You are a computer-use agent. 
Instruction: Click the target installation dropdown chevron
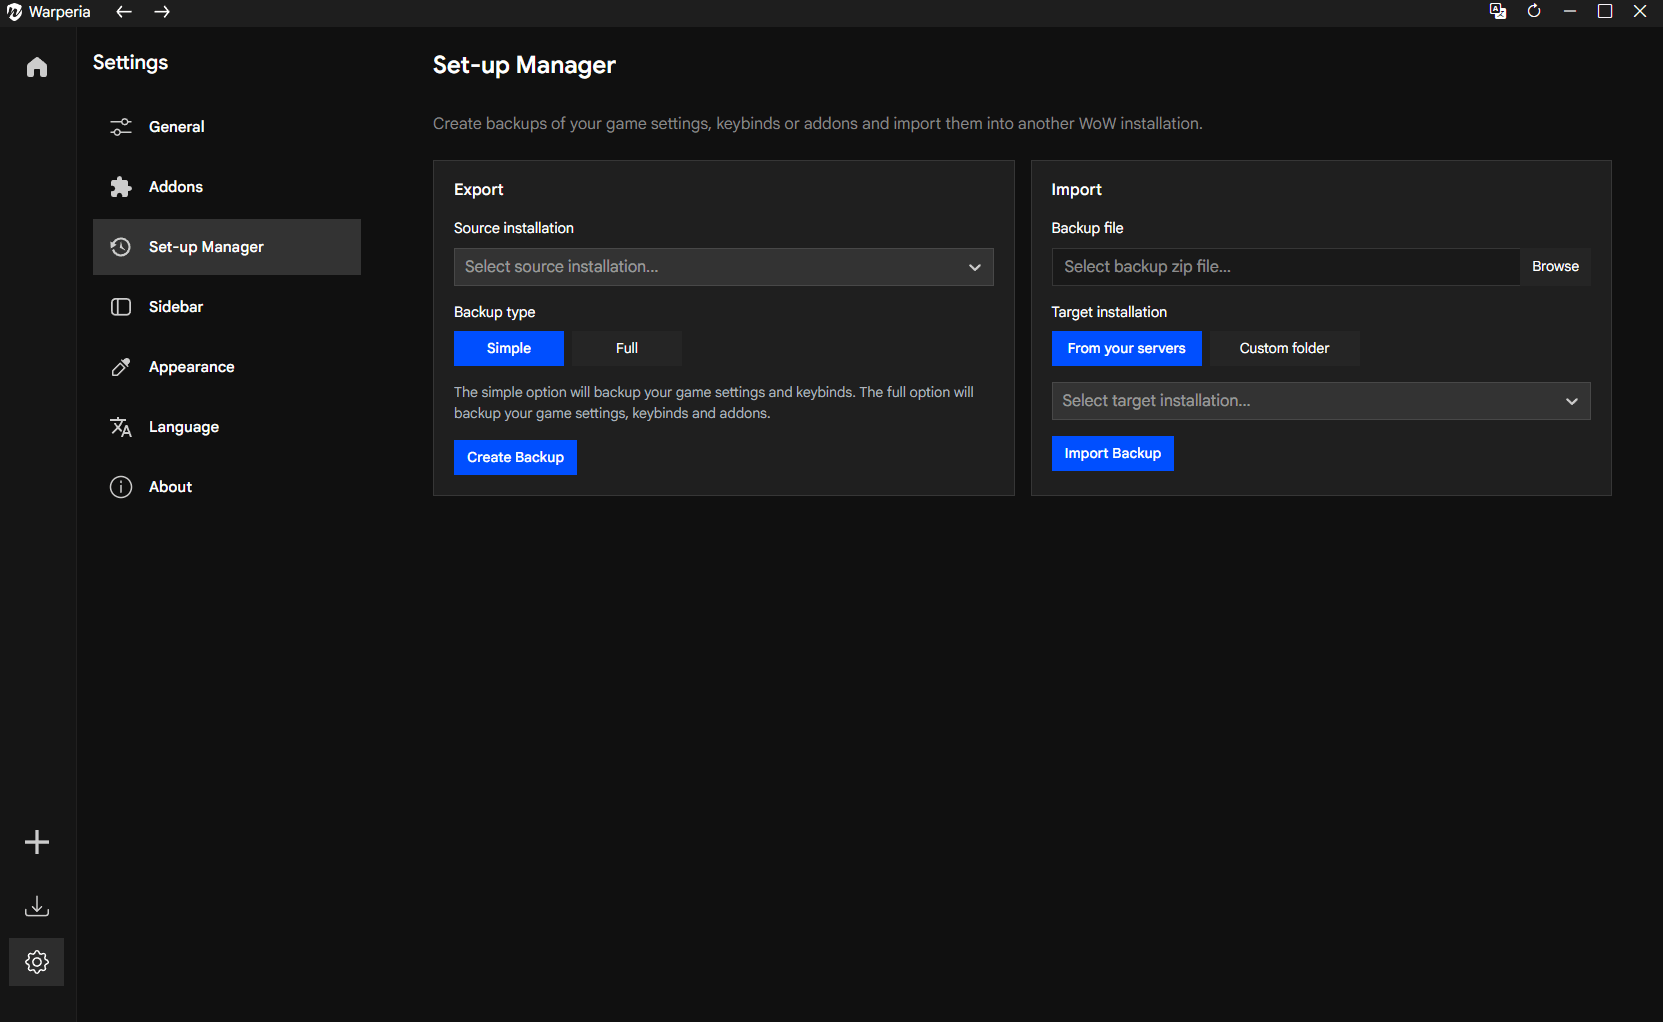click(1572, 401)
